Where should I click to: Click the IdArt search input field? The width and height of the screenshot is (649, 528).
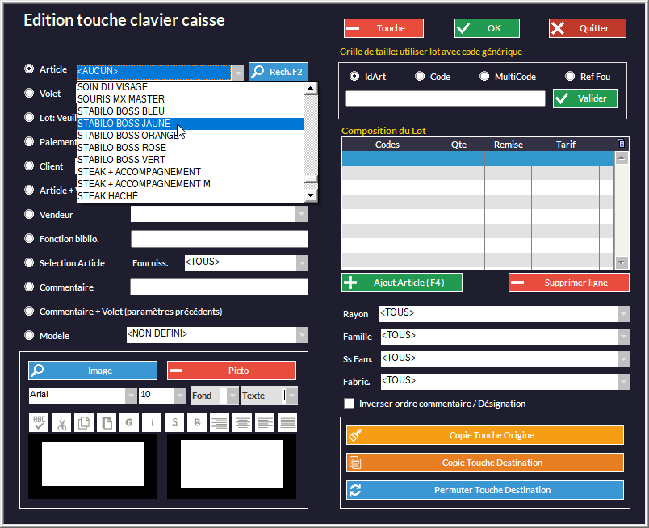coord(445,98)
